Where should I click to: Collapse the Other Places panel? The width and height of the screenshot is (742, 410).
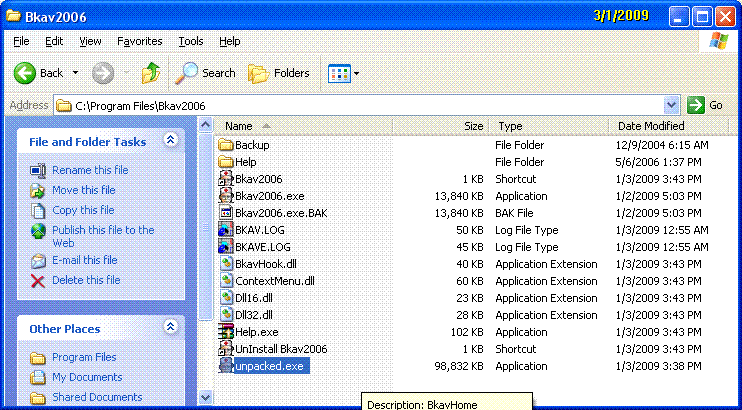click(x=170, y=326)
